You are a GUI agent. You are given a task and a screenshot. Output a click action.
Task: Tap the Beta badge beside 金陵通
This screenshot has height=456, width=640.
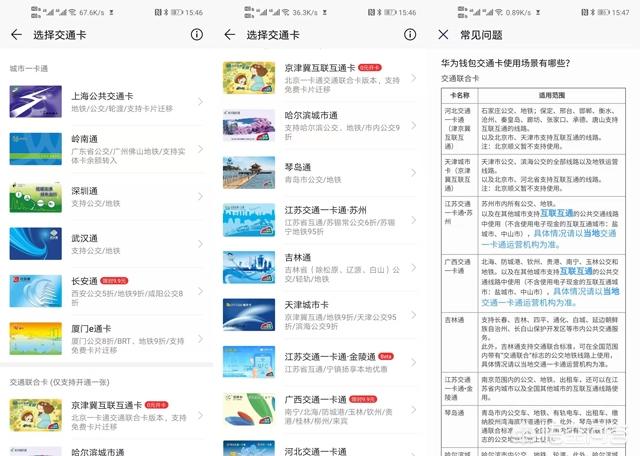[386, 356]
